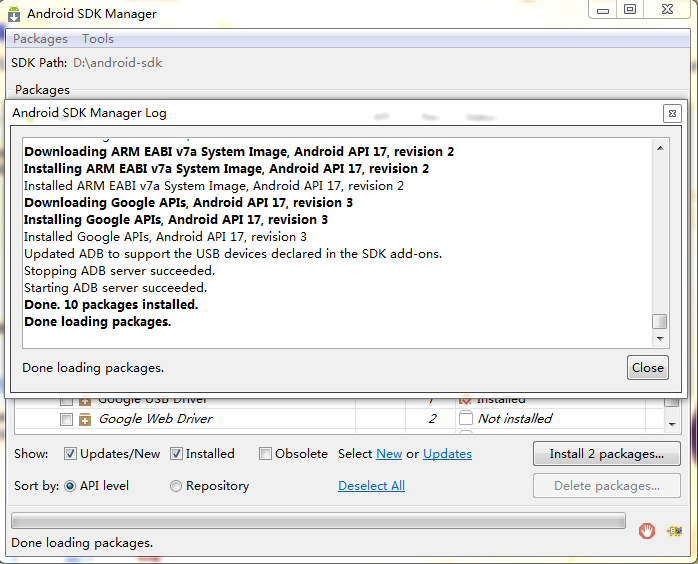Click the 'Not installed' status text
Screen dimensions: 698x564
click(515, 418)
